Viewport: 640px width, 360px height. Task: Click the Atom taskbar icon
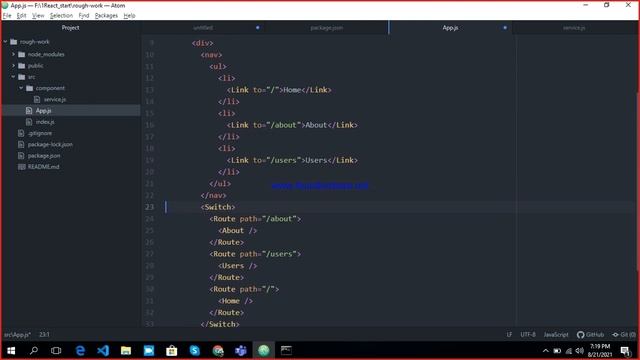pos(264,351)
